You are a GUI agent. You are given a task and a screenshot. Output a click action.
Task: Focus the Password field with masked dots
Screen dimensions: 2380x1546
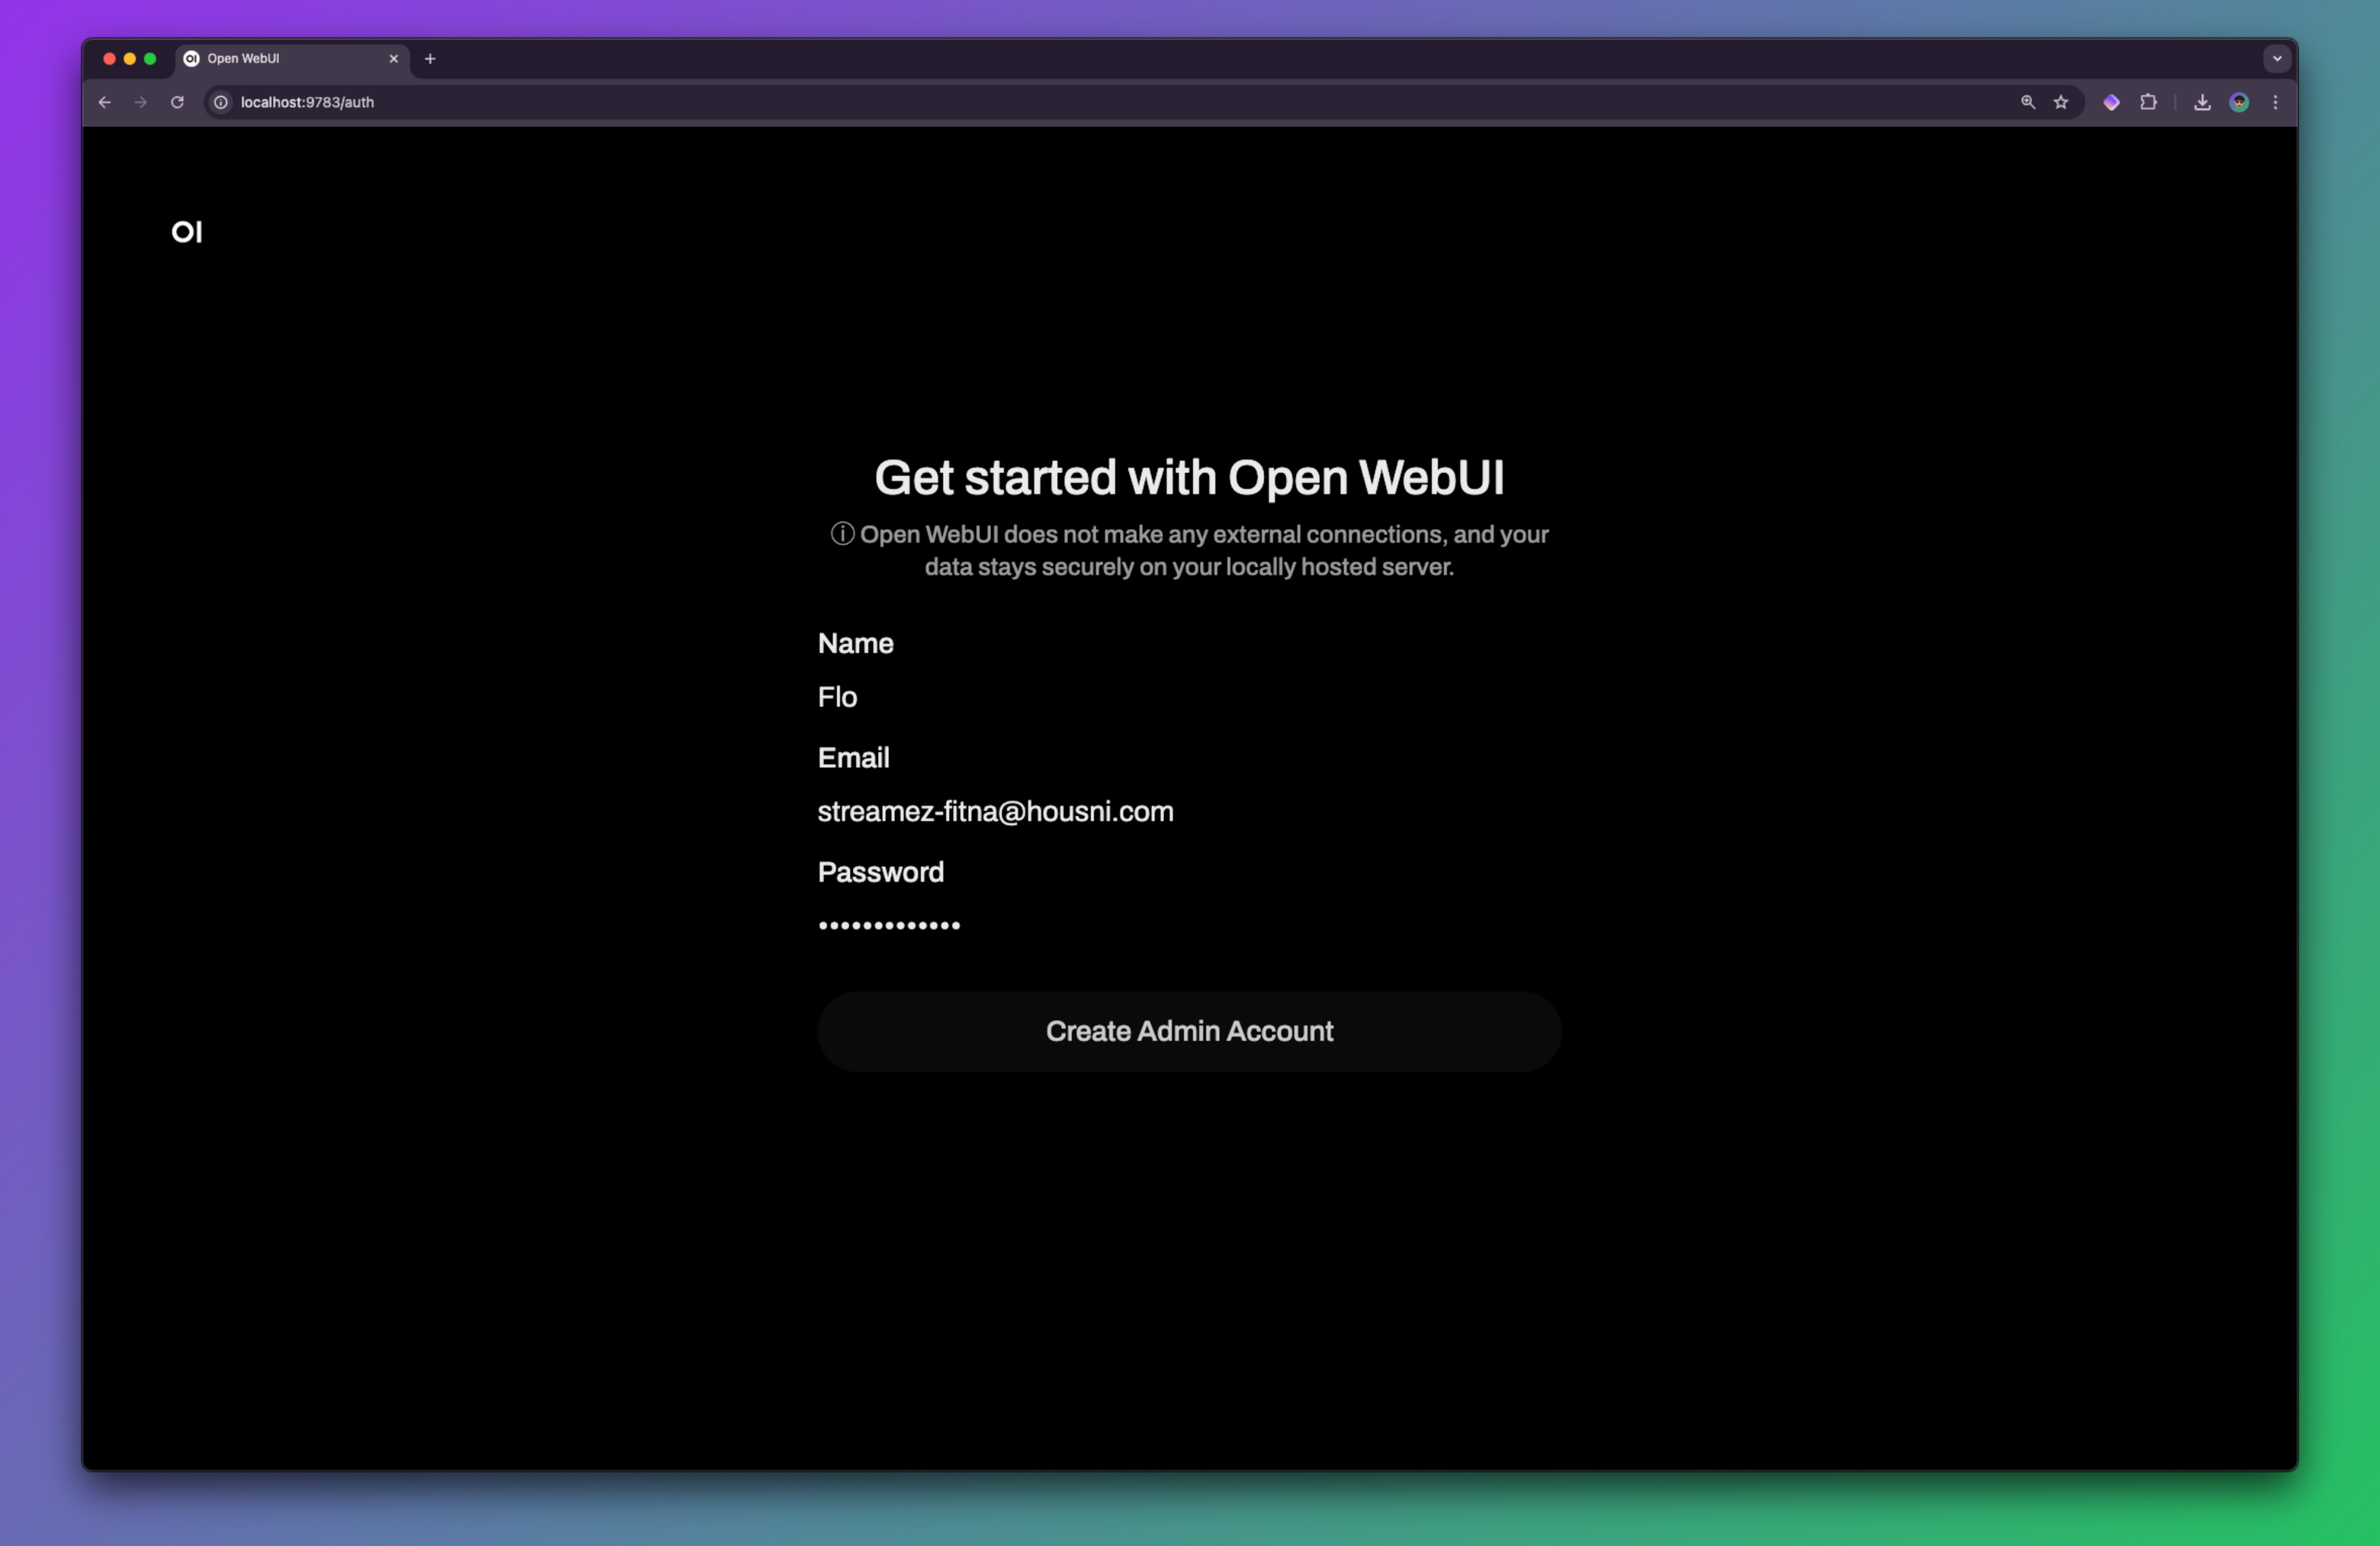pos(1189,925)
